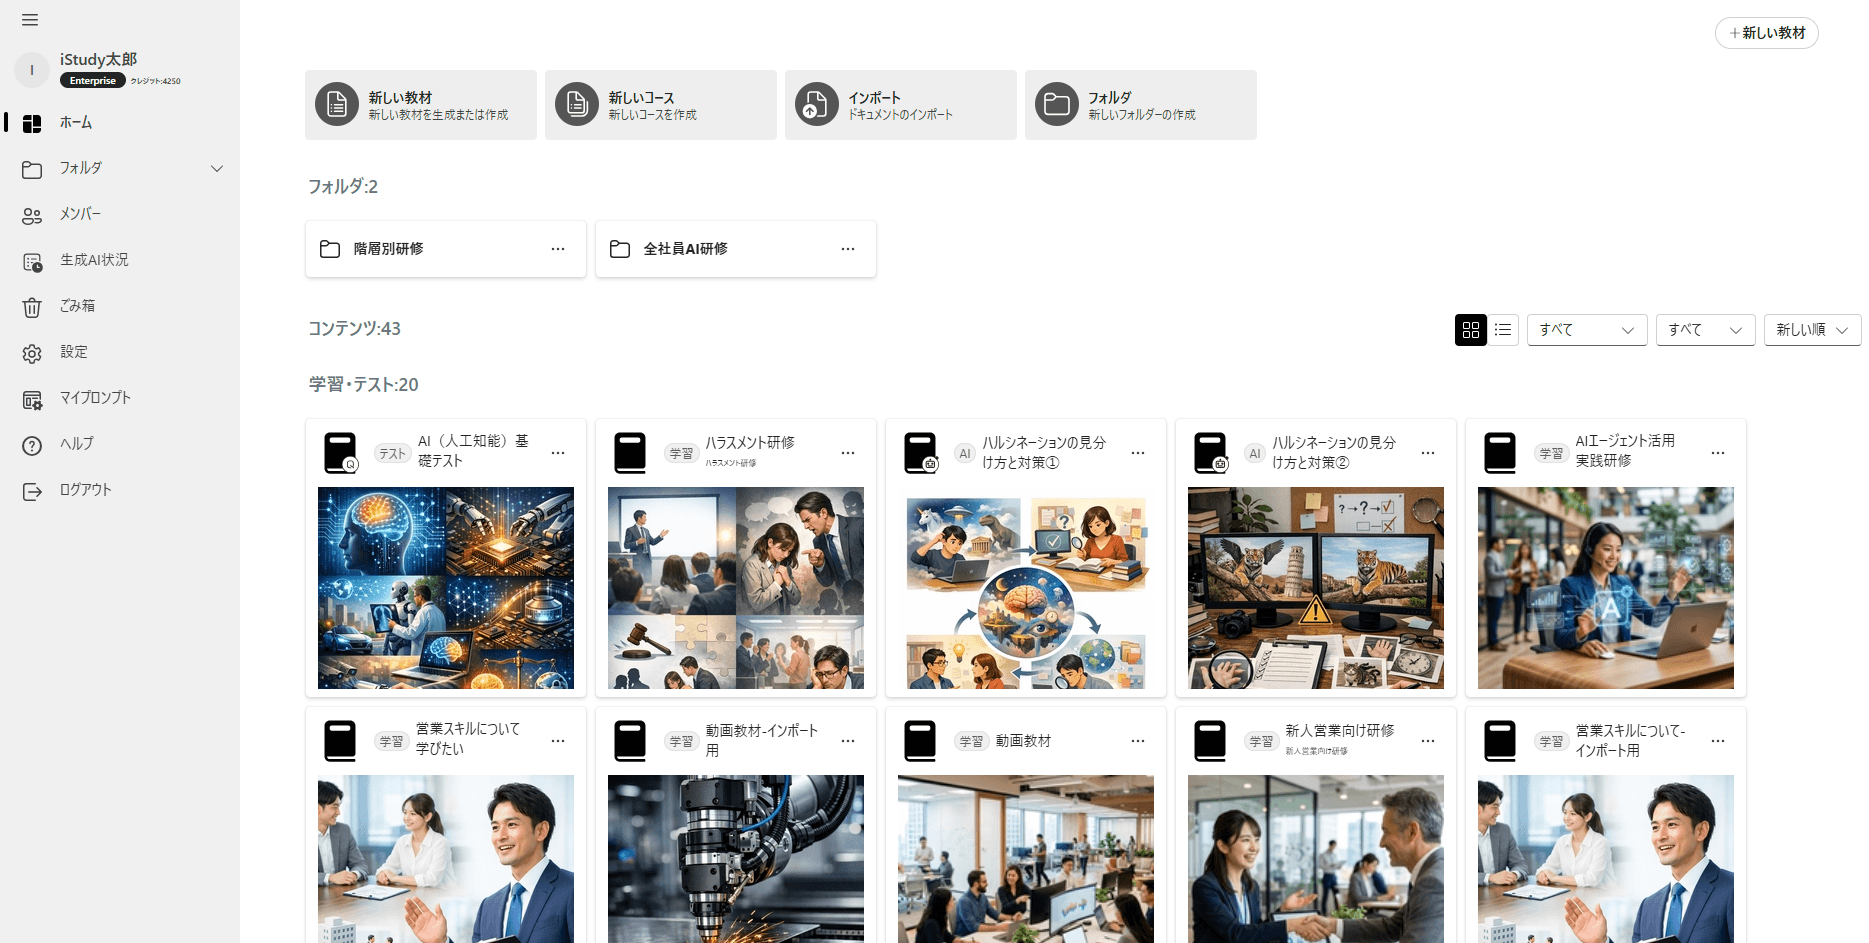The width and height of the screenshot is (1869, 943).
Task: Open ヘルプ in the sidebar
Action: click(120, 445)
